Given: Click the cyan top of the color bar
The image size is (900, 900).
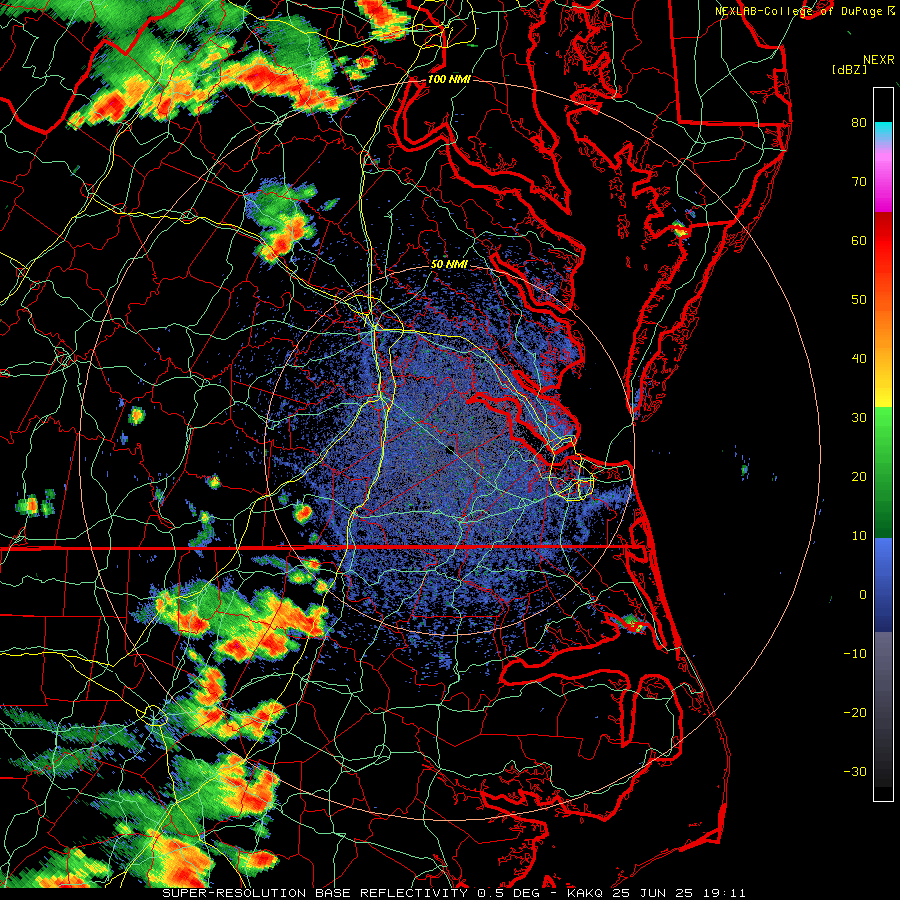Looking at the screenshot, I should pos(883,131).
